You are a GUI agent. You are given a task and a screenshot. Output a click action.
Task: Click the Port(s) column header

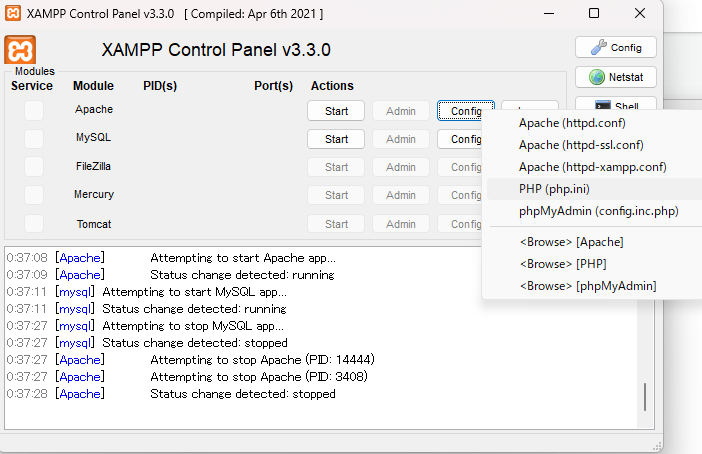(x=274, y=86)
